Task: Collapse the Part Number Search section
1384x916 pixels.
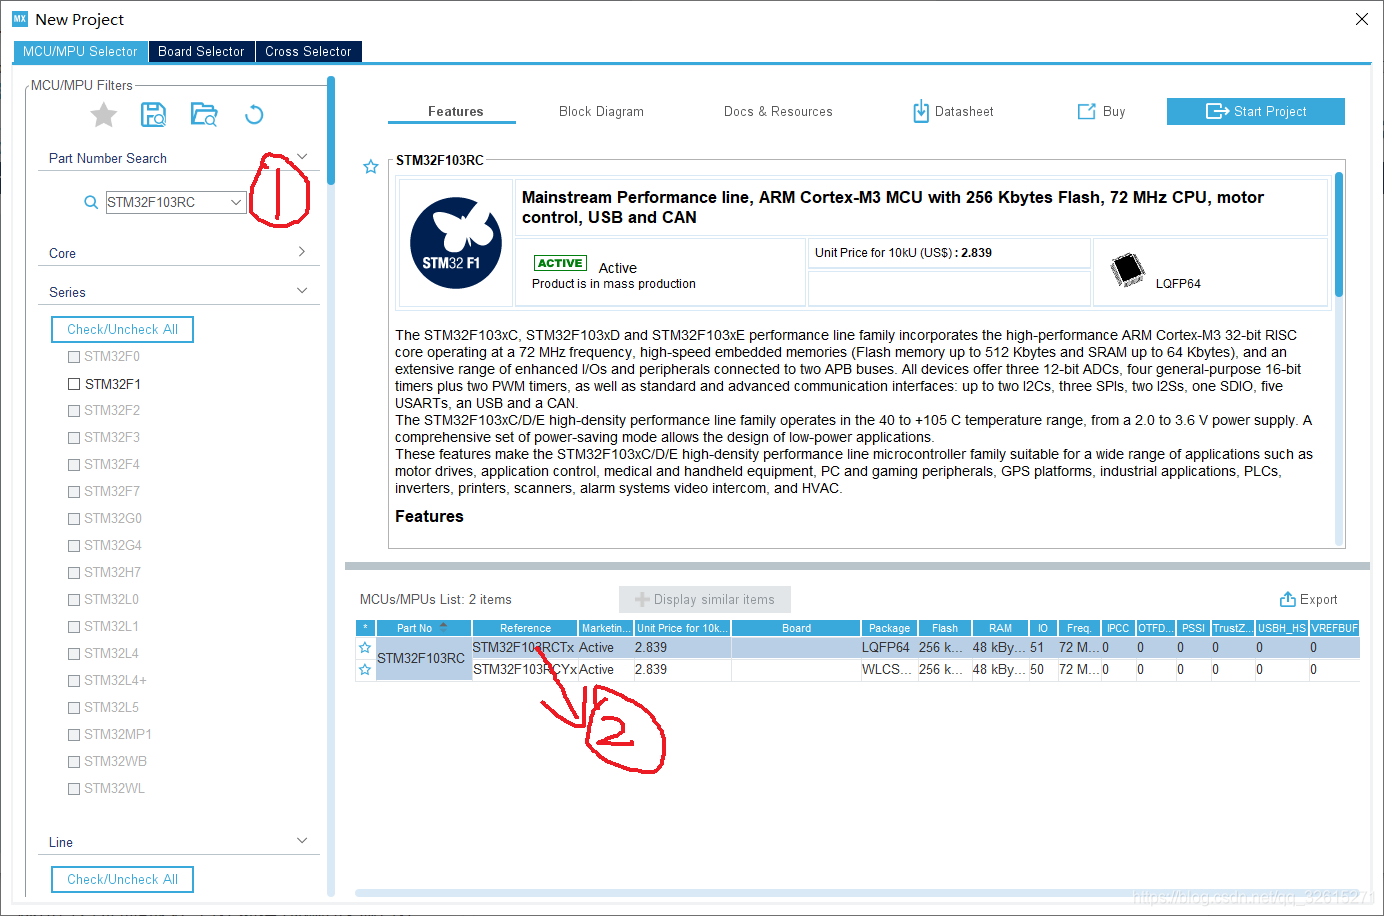Action: (302, 157)
